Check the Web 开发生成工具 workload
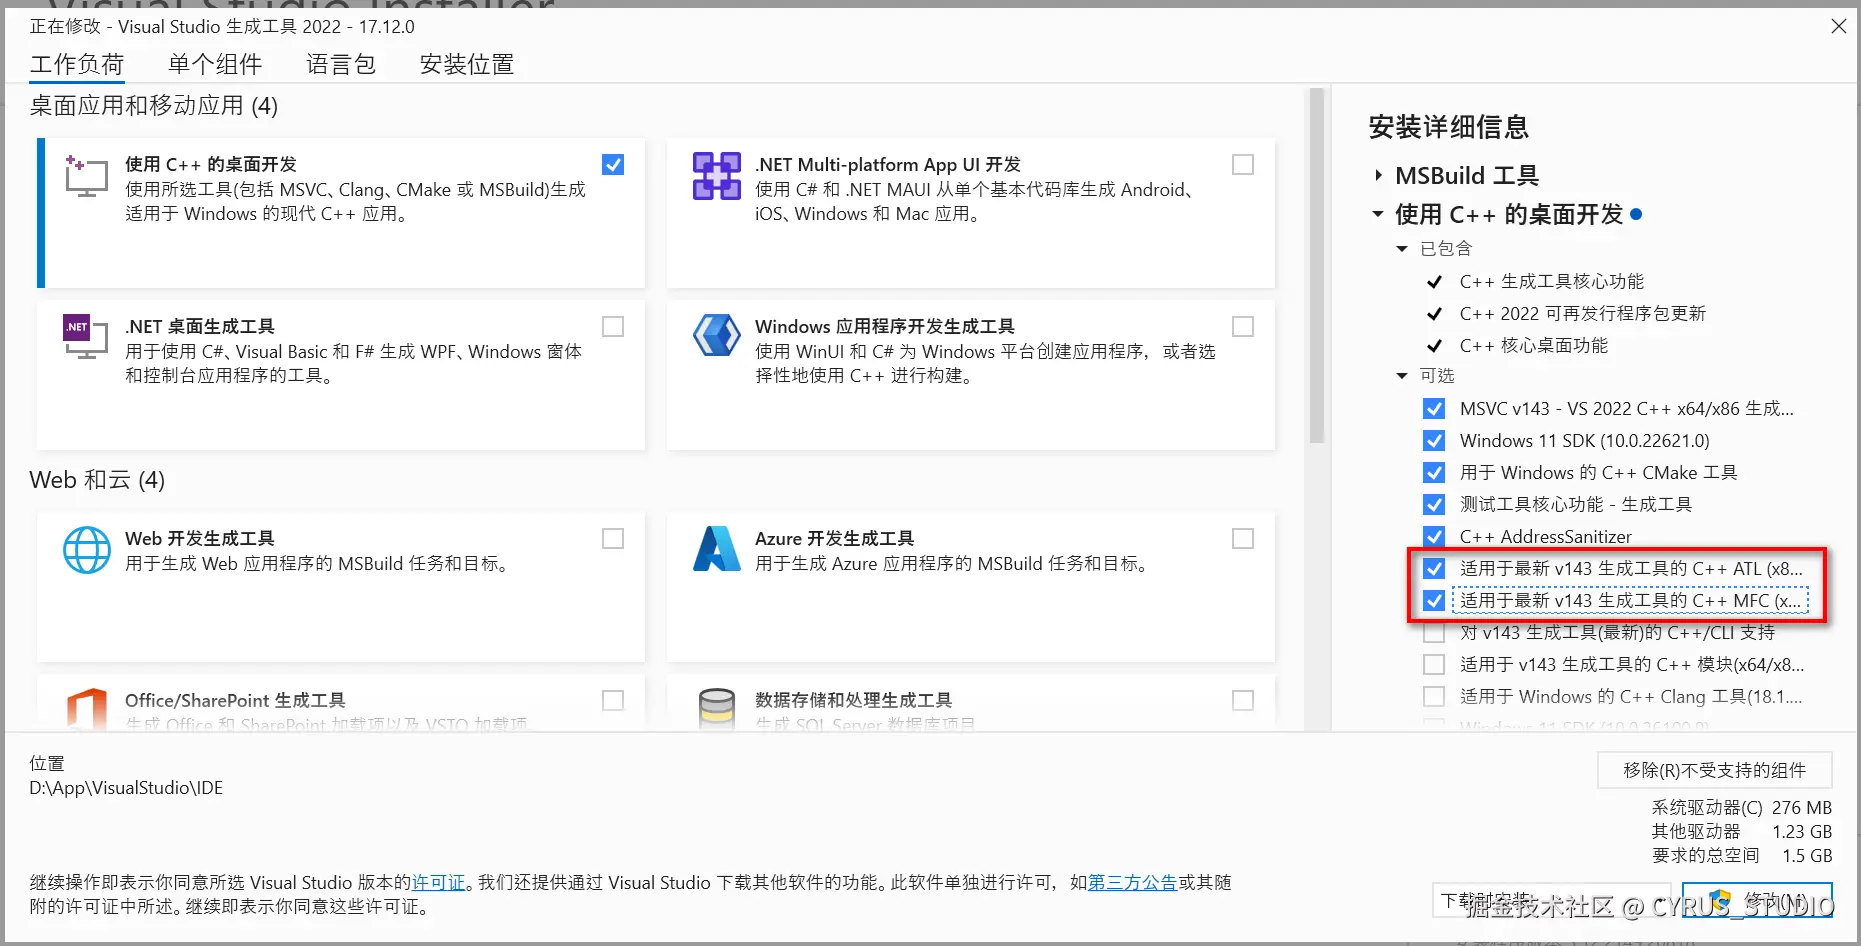1861x946 pixels. point(613,539)
